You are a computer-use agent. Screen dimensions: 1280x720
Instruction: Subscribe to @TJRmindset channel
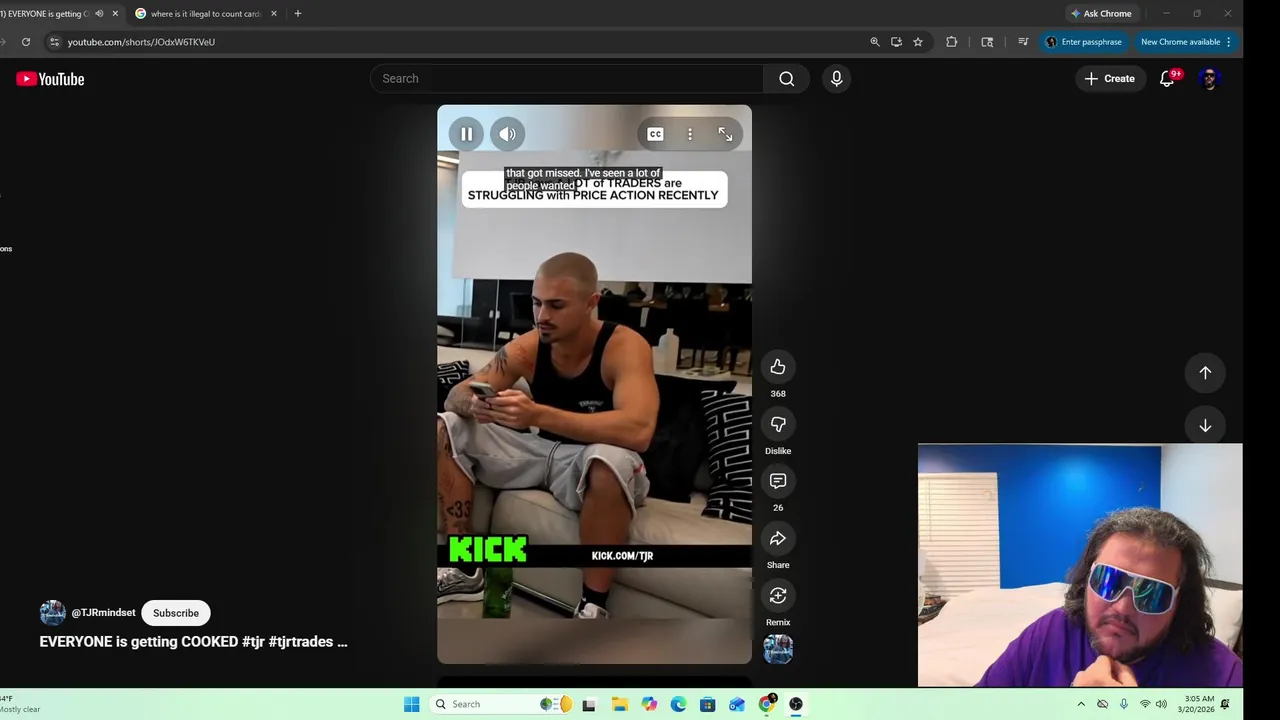click(x=176, y=613)
